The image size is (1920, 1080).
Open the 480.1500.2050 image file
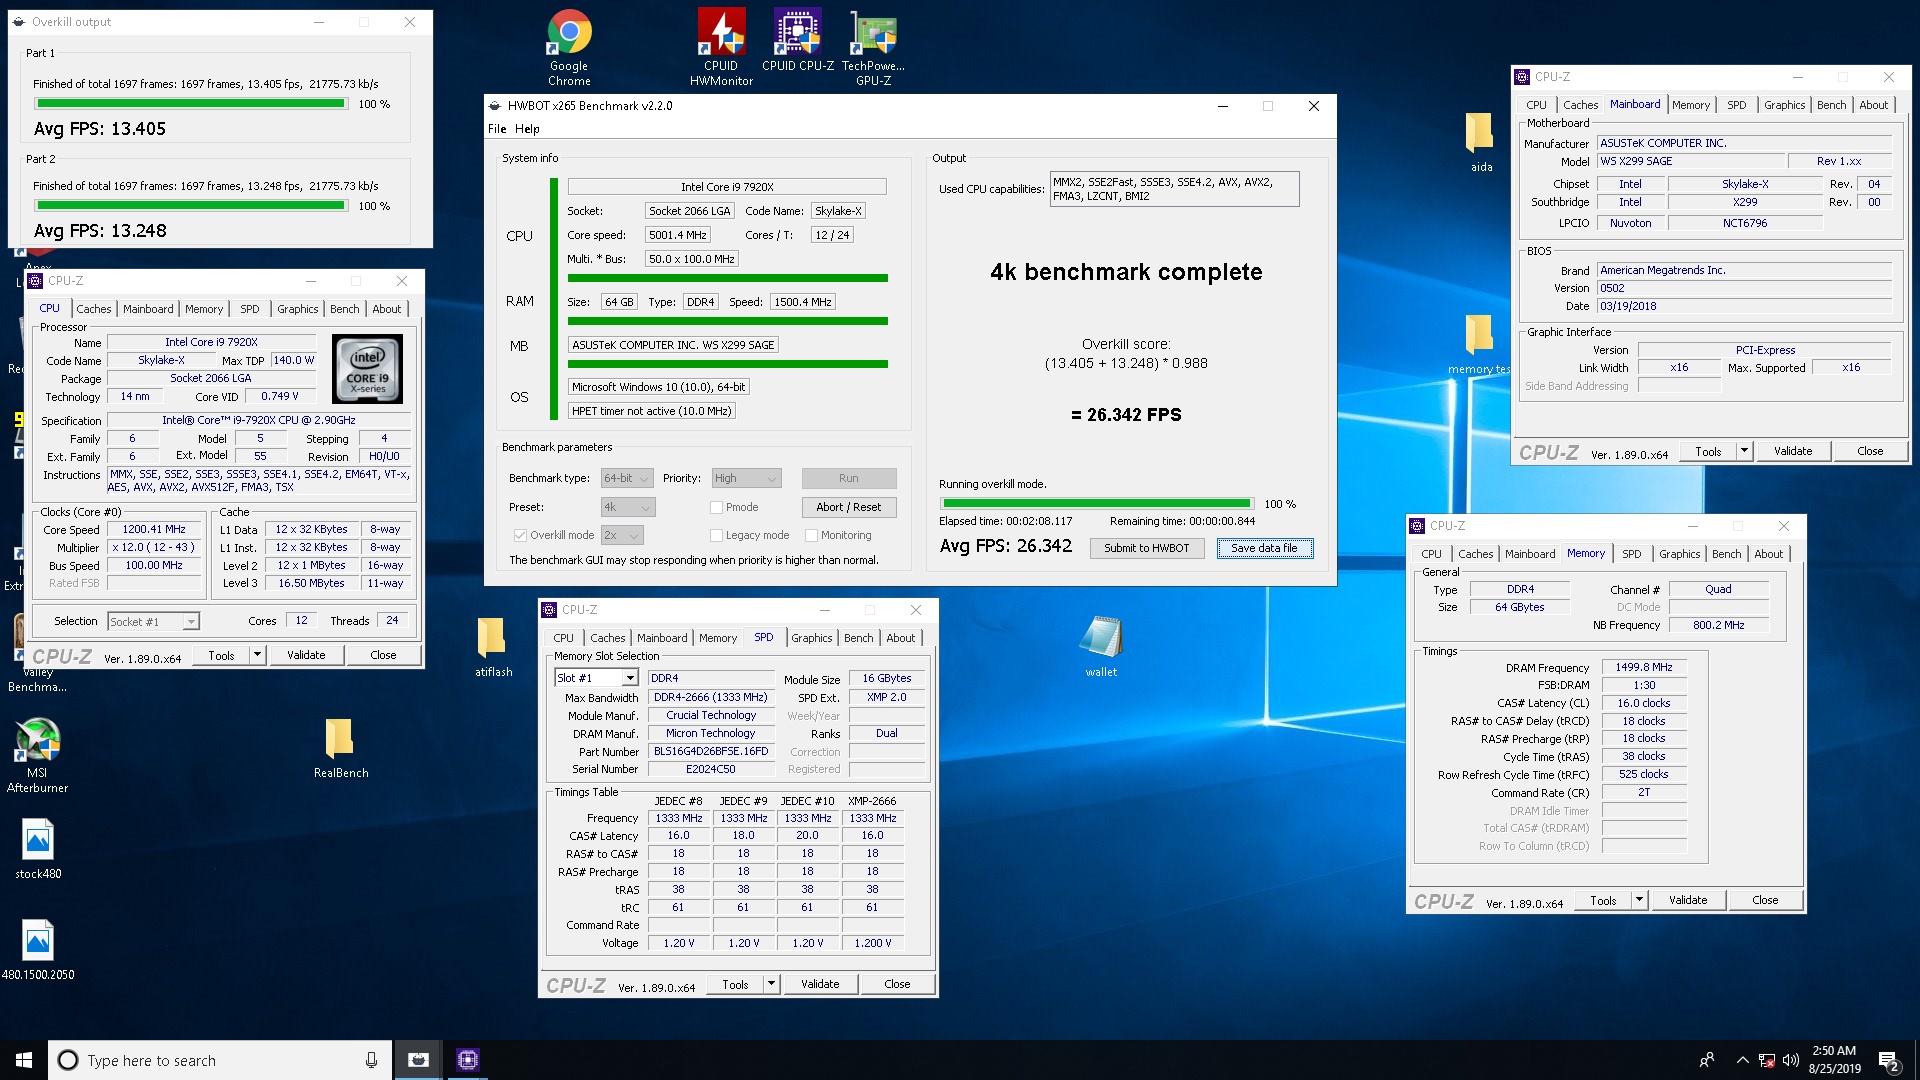(x=38, y=950)
